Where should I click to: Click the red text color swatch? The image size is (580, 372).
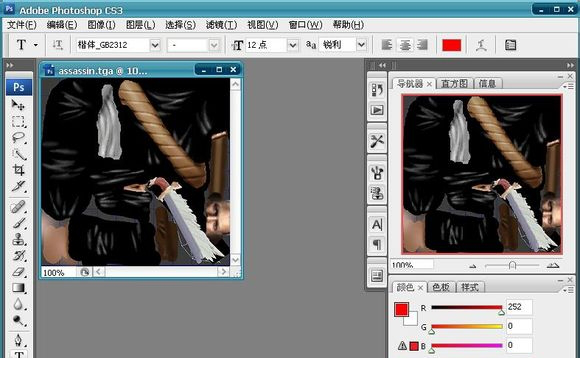tap(452, 45)
